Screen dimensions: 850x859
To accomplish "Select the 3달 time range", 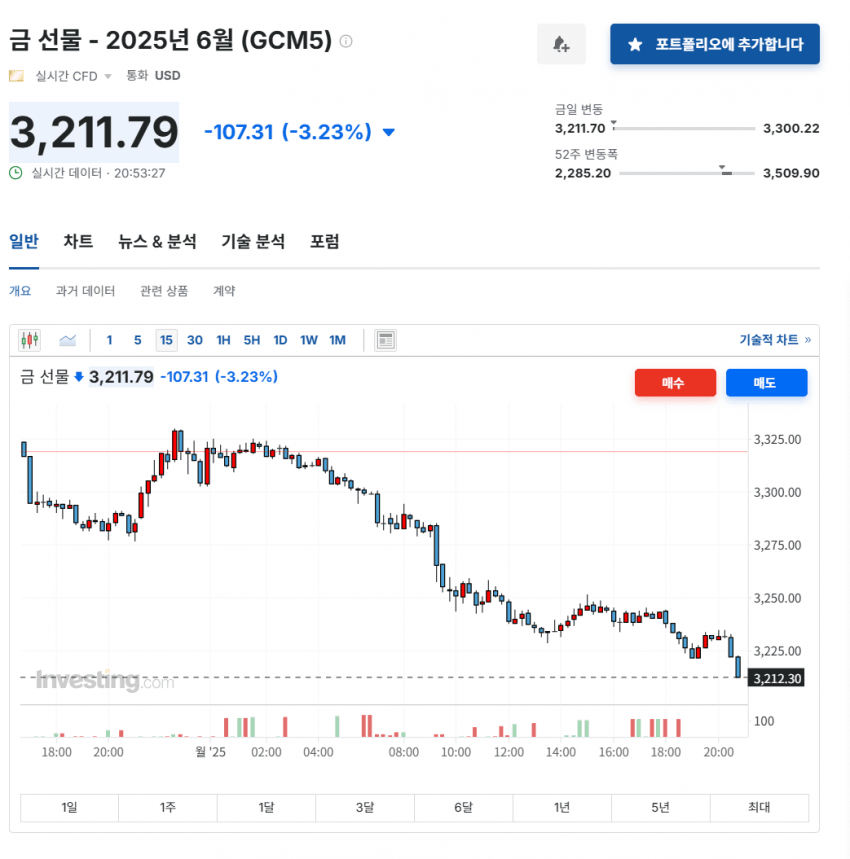I will 364,808.
